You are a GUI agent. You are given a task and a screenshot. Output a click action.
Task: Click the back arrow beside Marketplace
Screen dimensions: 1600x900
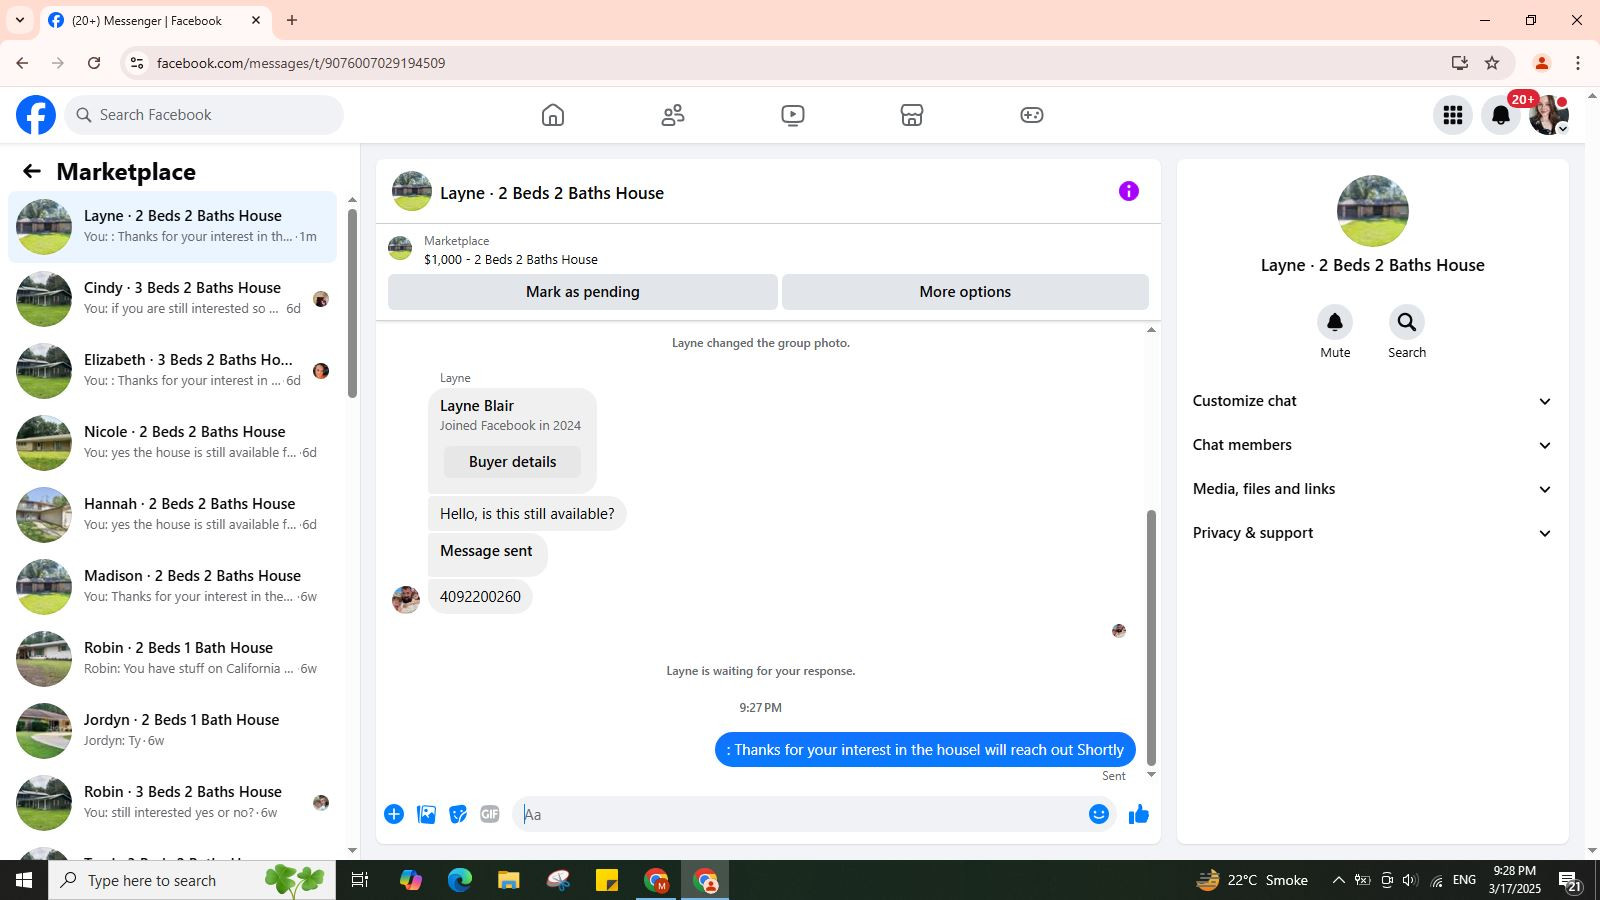pyautogui.click(x=32, y=171)
